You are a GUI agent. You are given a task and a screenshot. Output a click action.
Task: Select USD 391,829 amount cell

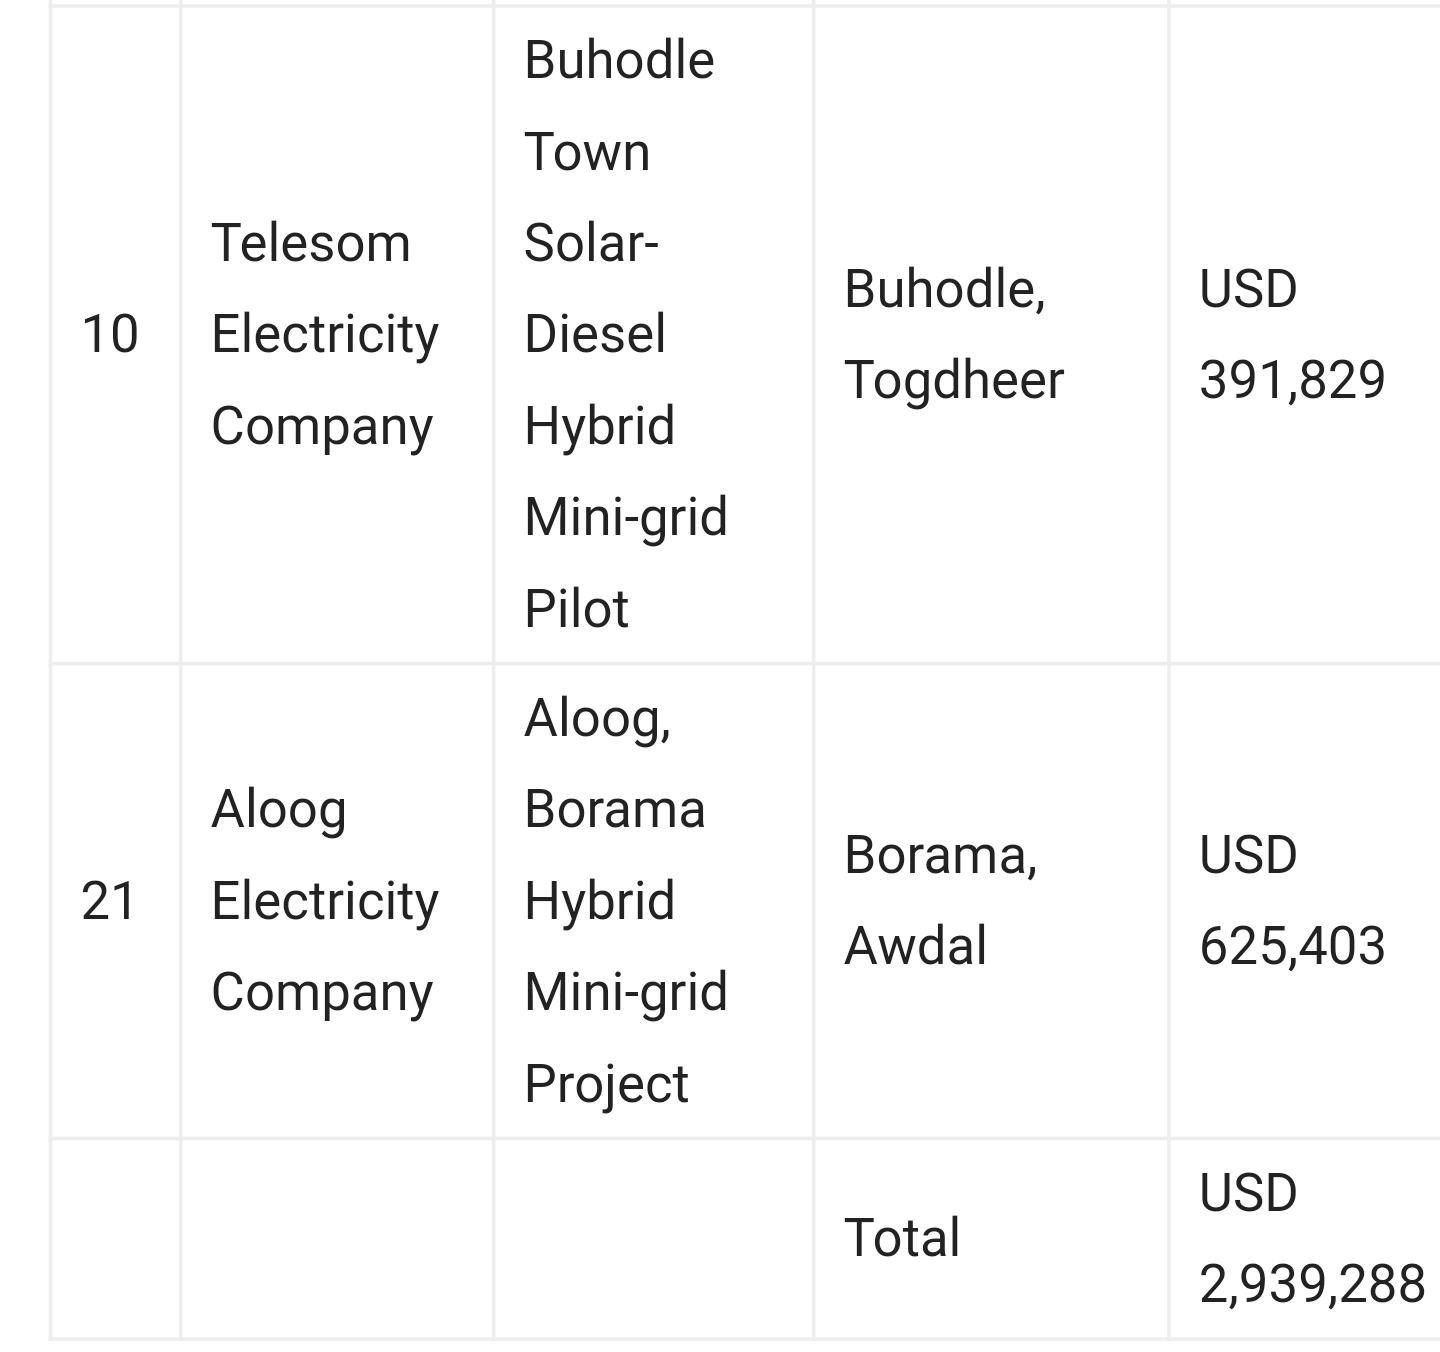(1305, 335)
